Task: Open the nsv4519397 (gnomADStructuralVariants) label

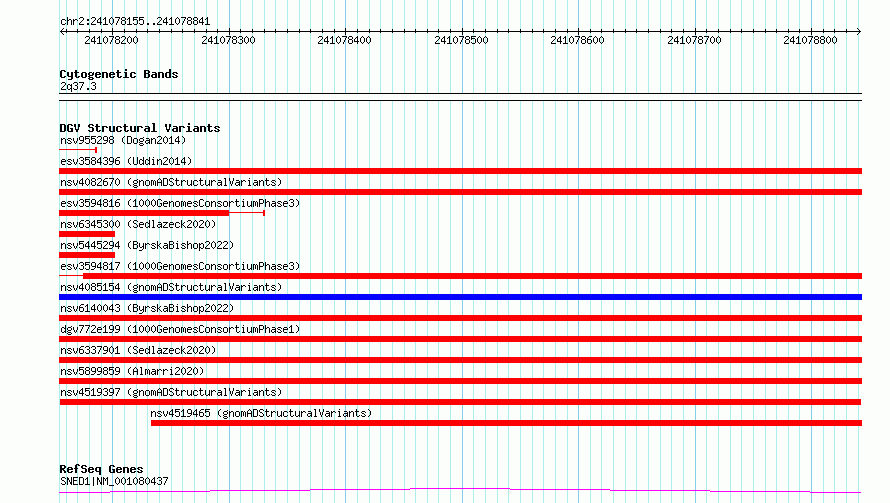Action: (171, 392)
